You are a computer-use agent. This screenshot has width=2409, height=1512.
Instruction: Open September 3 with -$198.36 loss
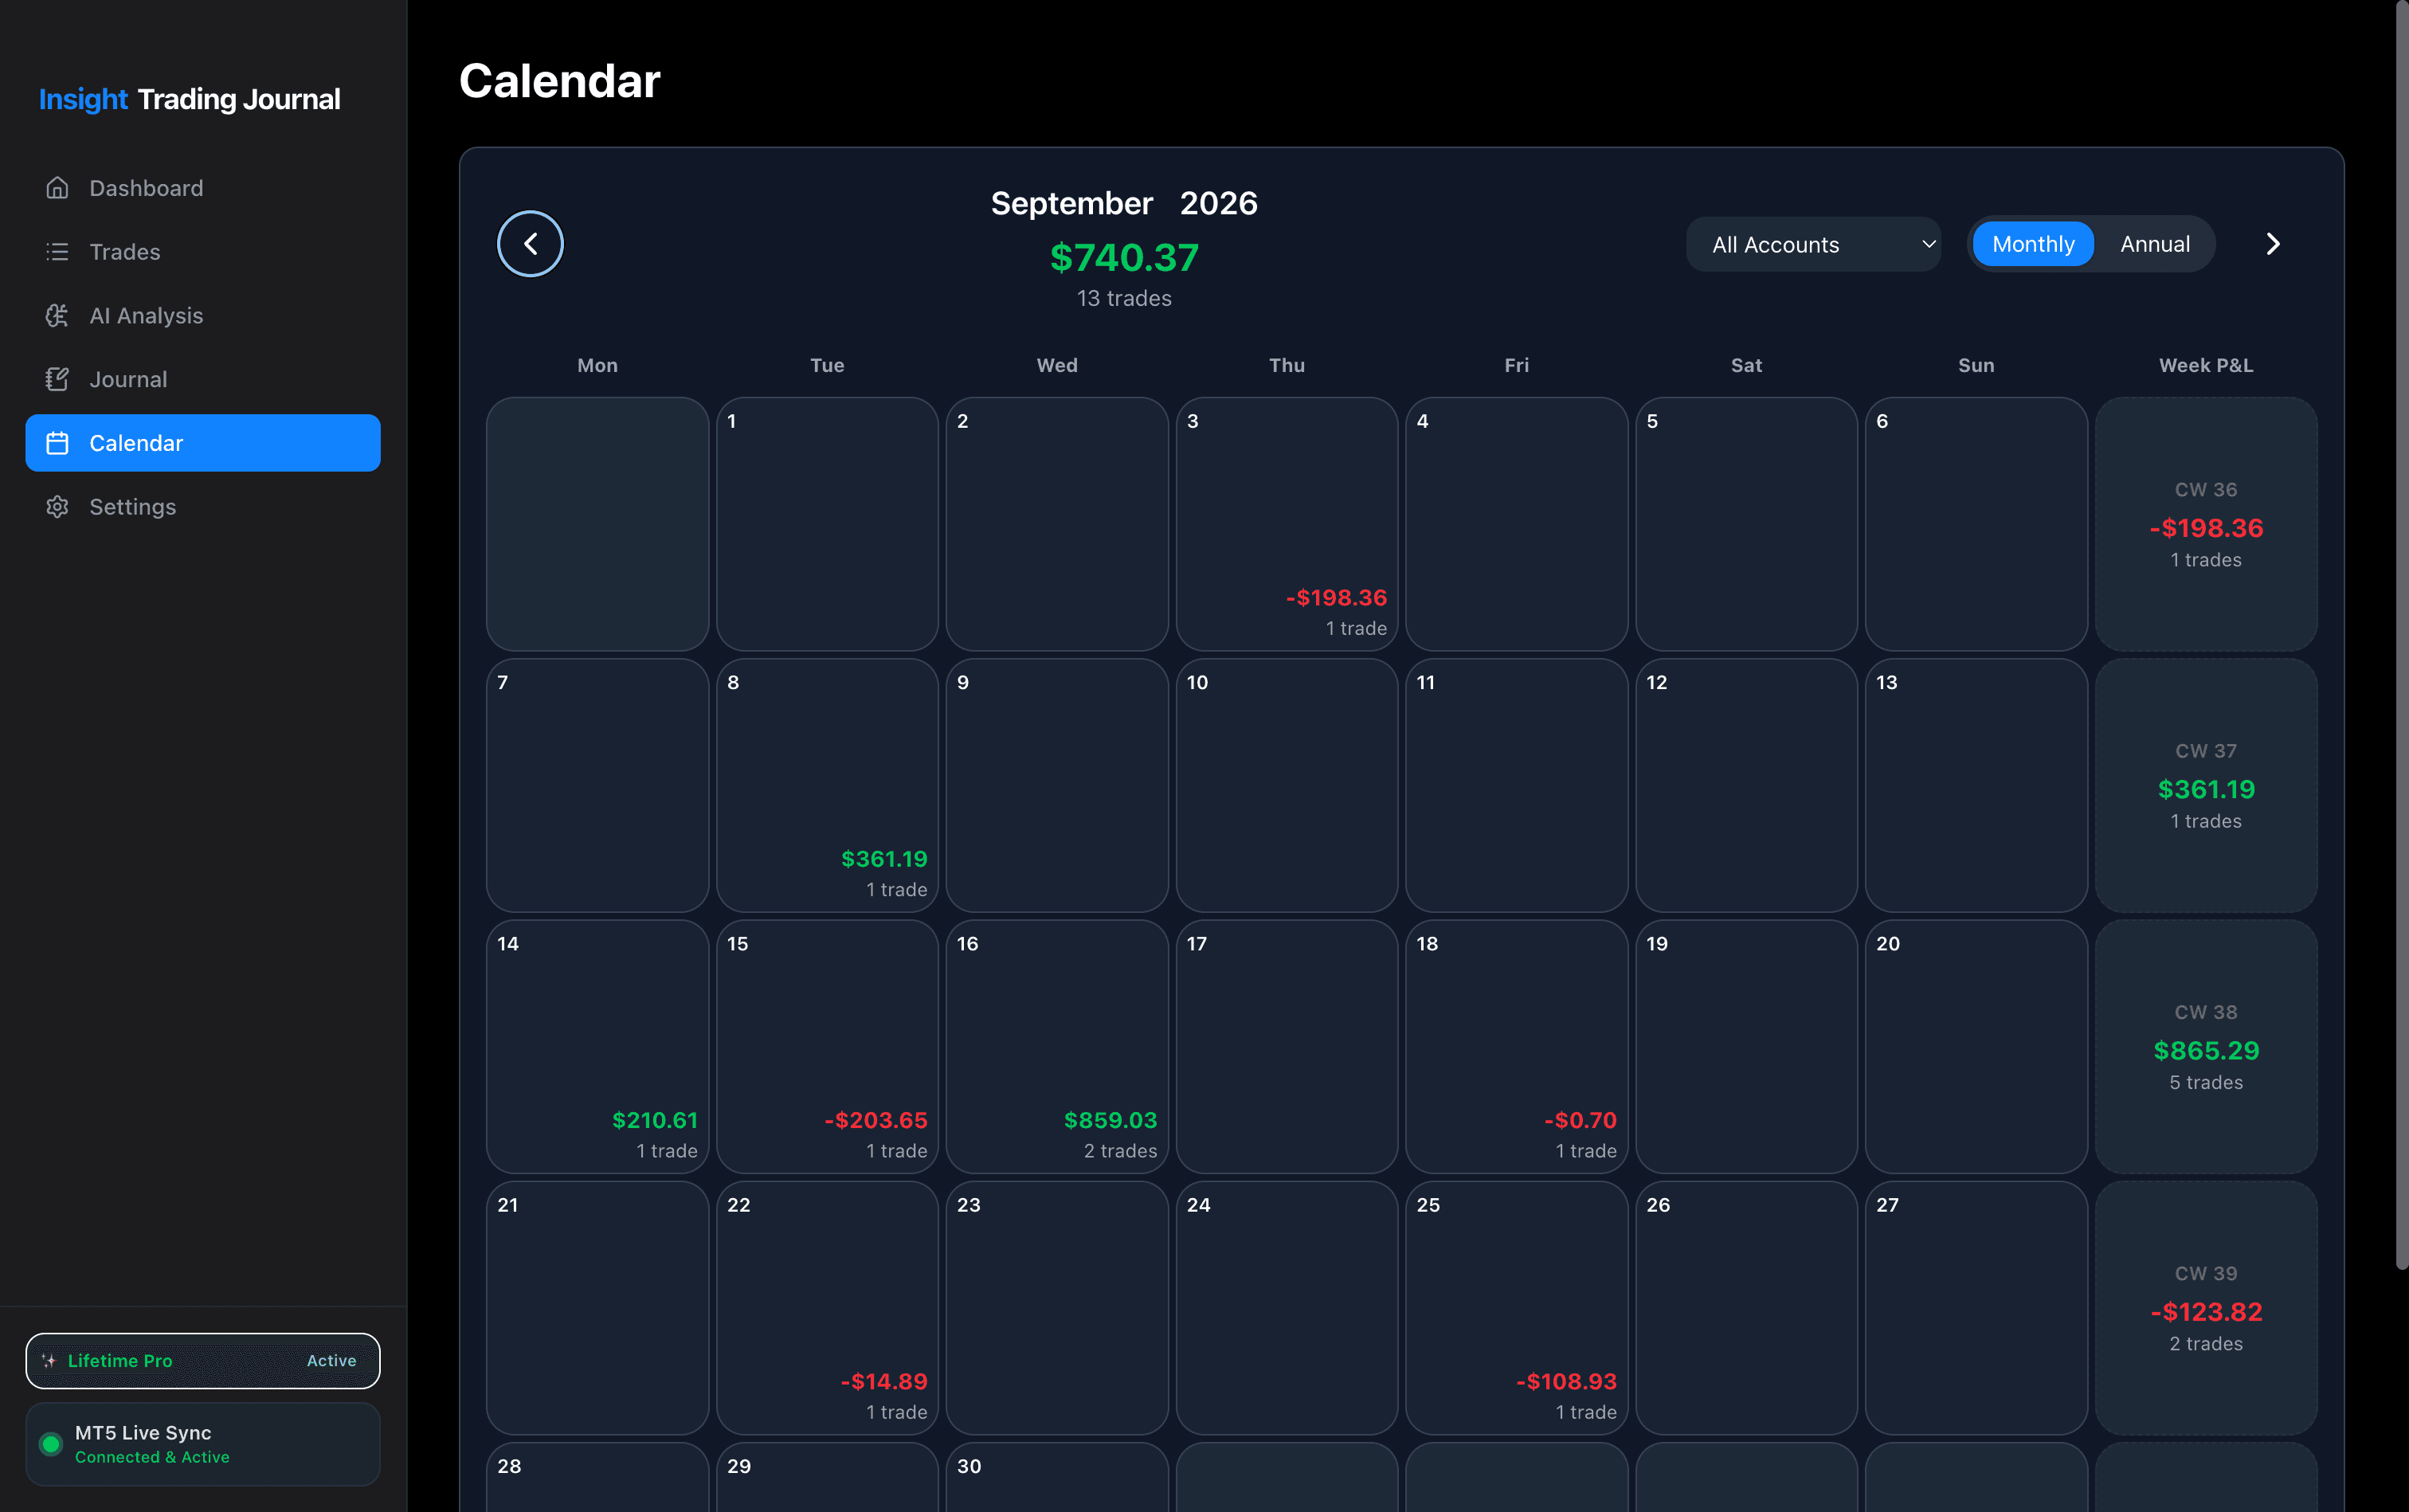coord(1286,524)
